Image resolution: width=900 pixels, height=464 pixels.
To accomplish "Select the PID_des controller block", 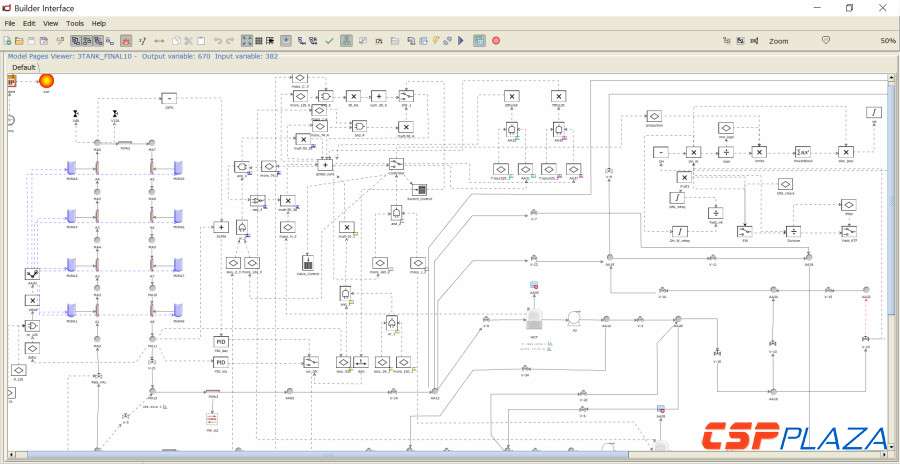I will (x=221, y=343).
